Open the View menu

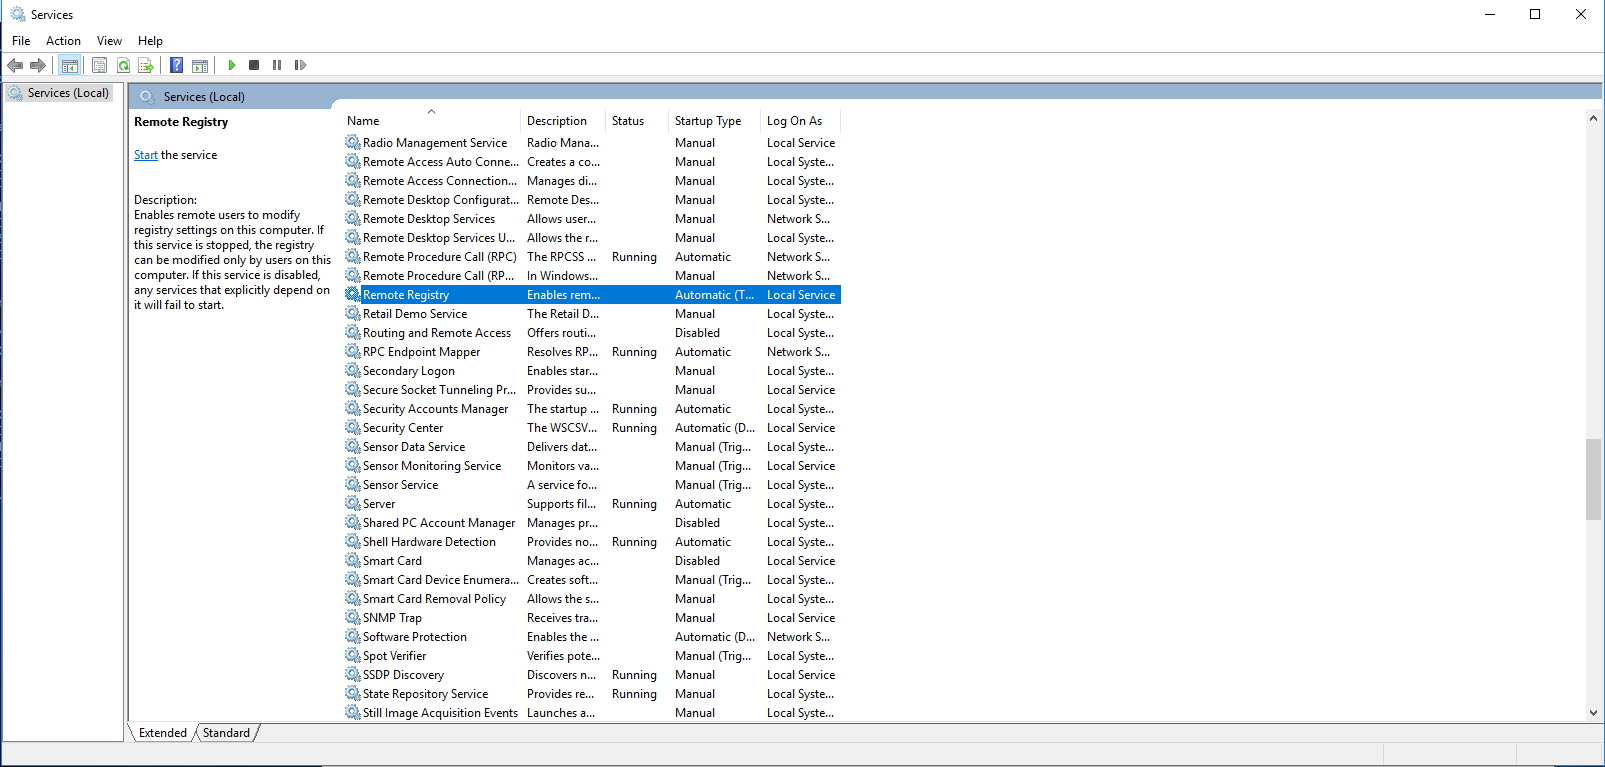109,41
